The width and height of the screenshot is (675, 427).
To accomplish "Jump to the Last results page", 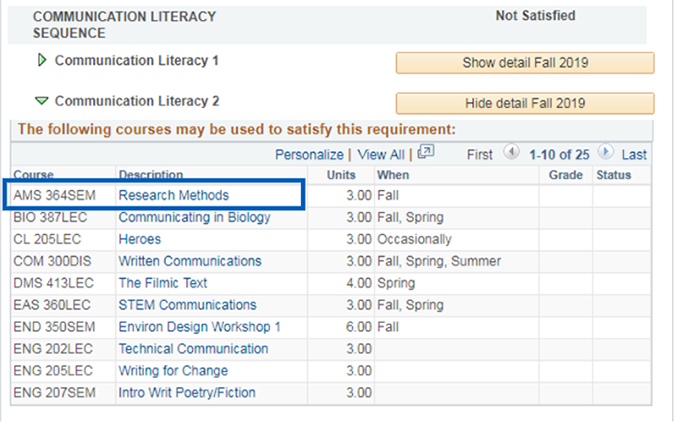I will (x=634, y=155).
